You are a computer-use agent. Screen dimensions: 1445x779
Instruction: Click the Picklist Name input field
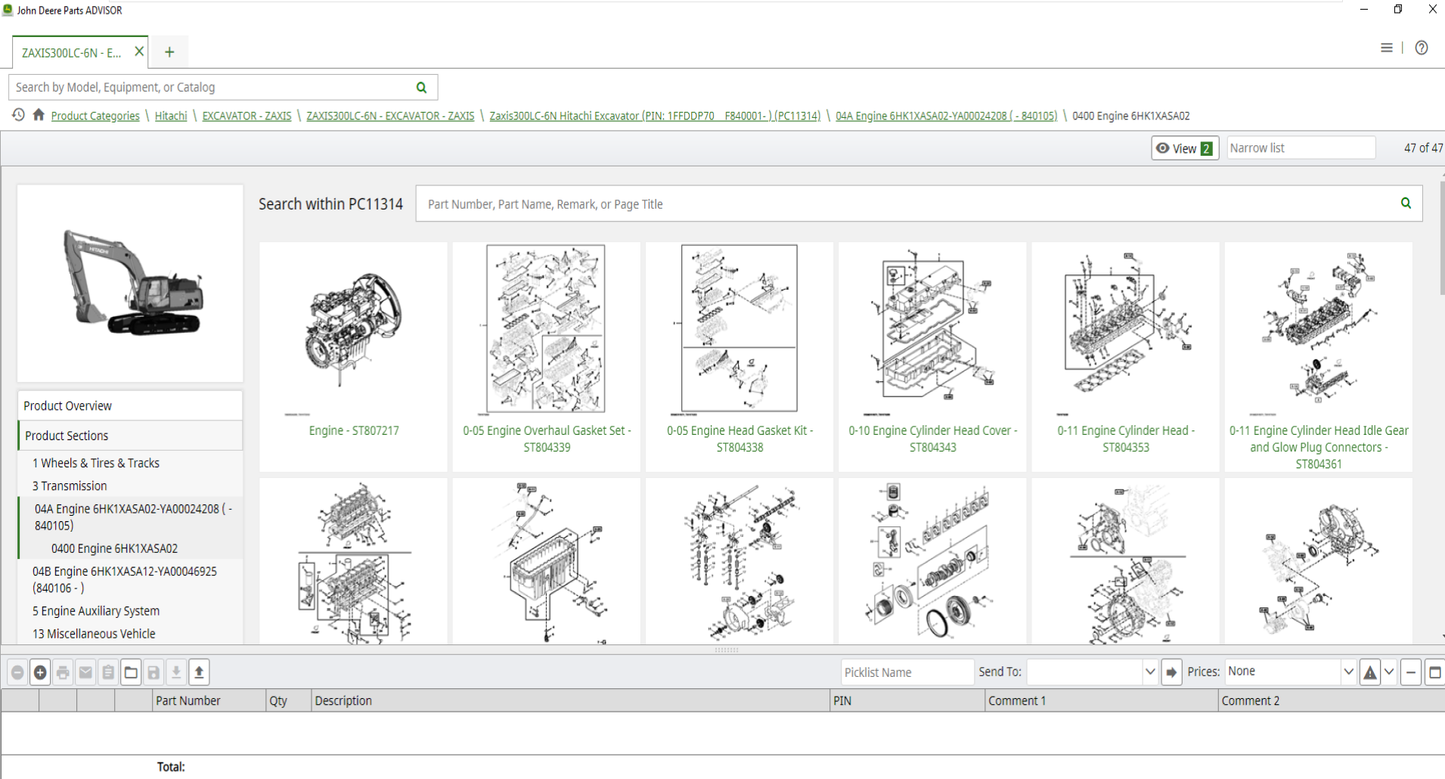pos(907,672)
